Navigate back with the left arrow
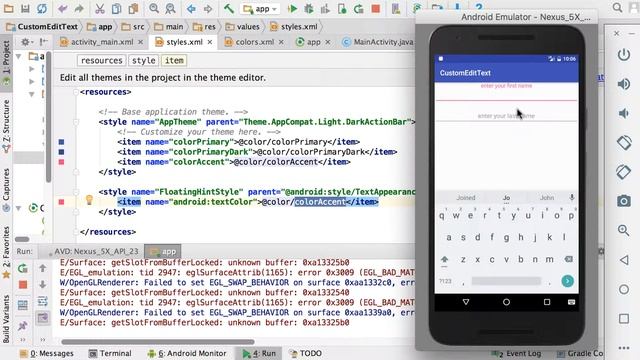The image size is (640, 360). [x=191, y=8]
